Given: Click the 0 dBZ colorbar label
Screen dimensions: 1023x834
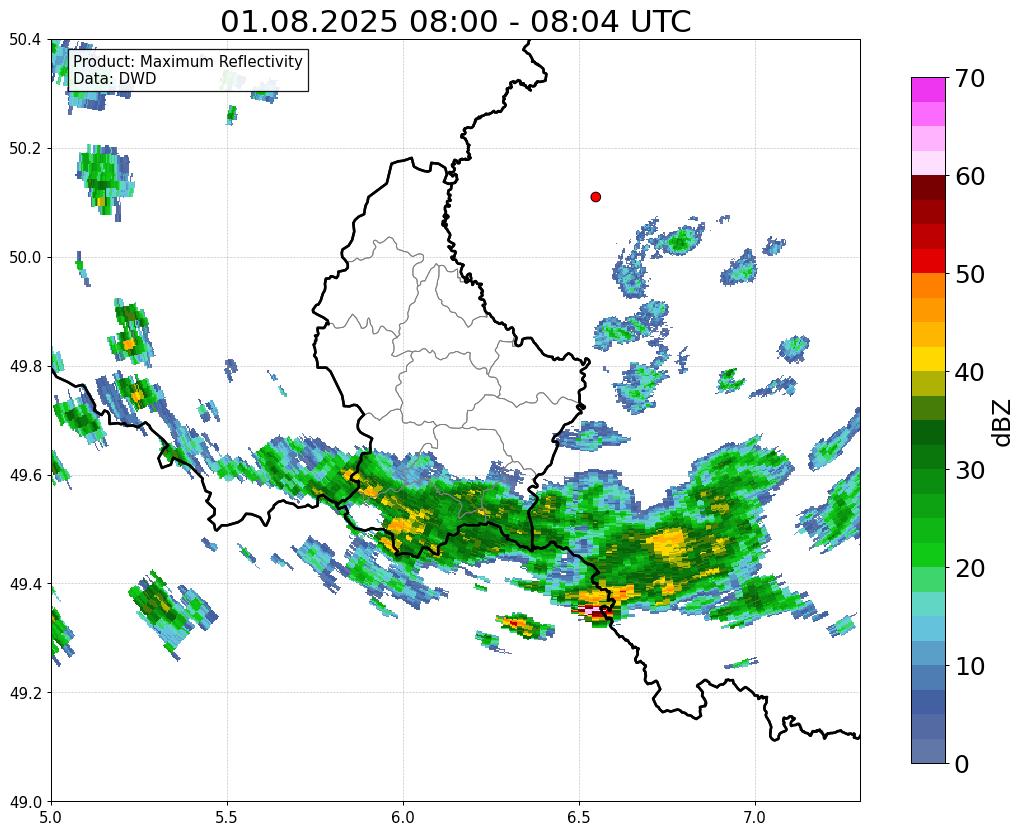Looking at the screenshot, I should (961, 764).
